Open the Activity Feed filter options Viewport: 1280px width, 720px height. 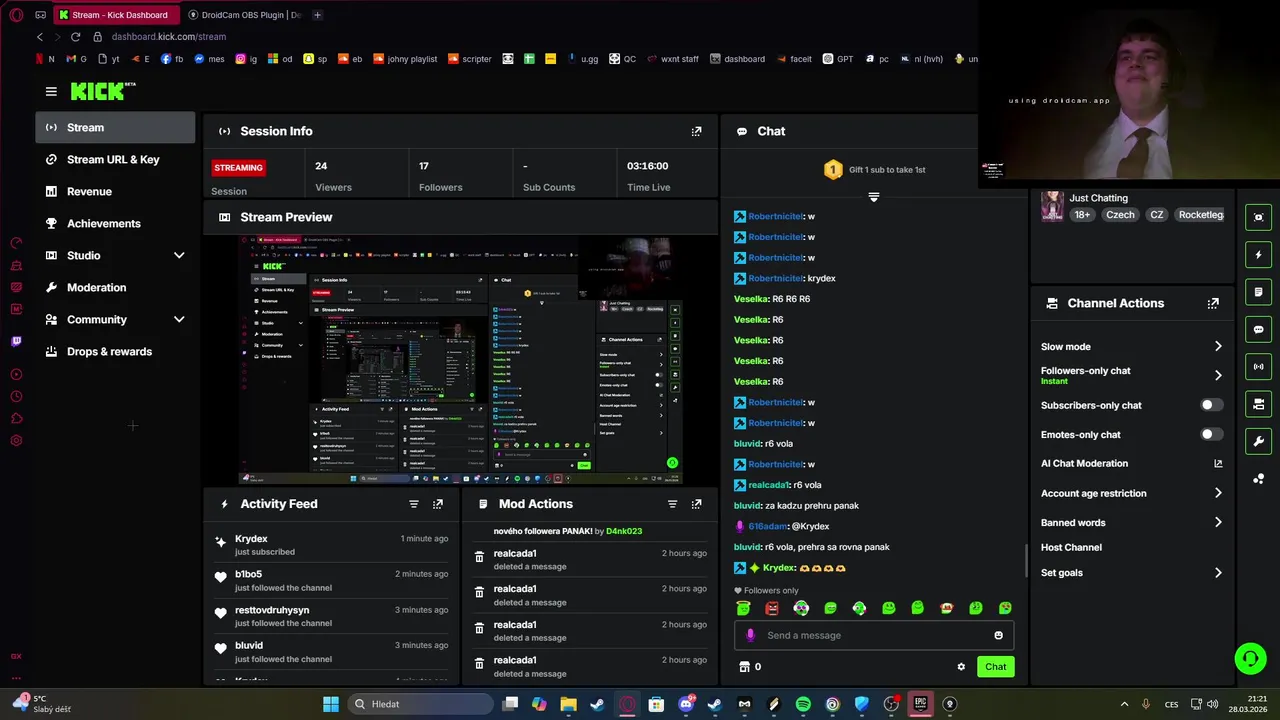tap(414, 504)
